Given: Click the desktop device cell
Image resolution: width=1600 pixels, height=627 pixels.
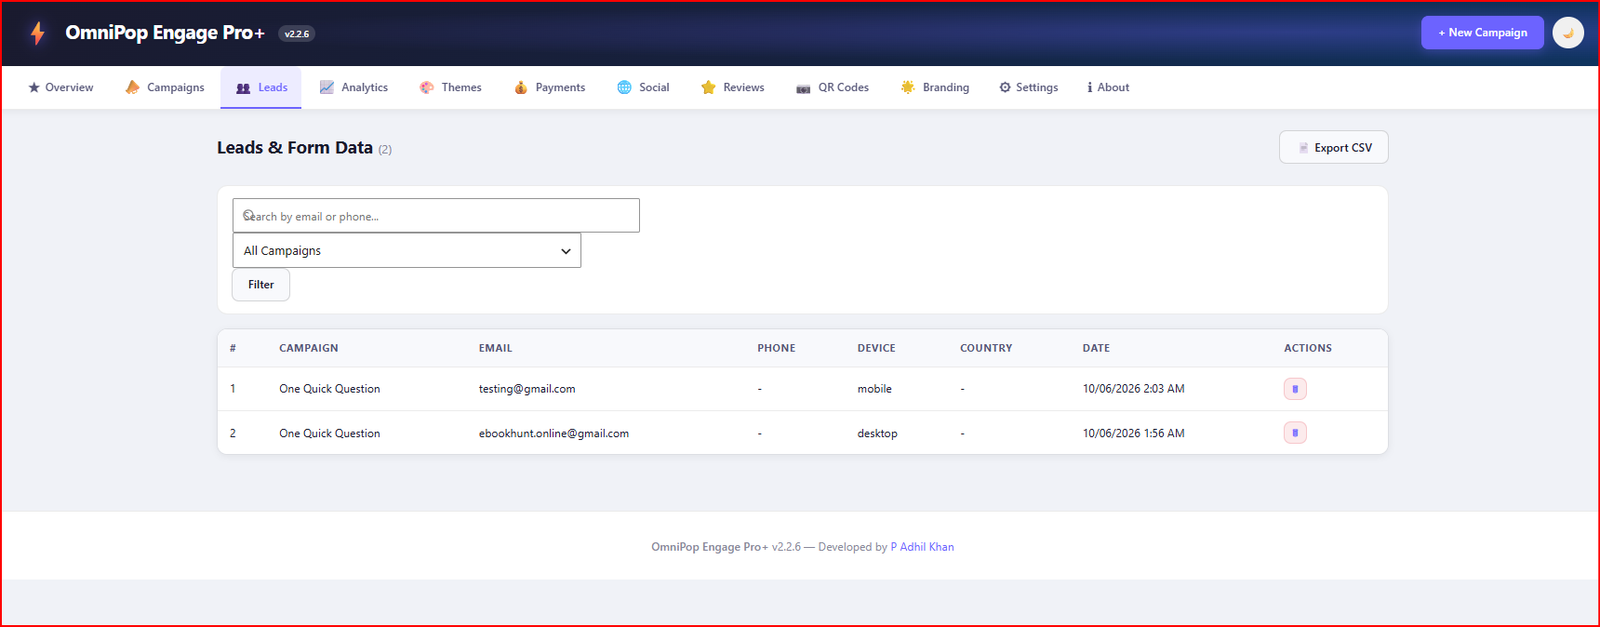Looking at the screenshot, I should click(x=877, y=433).
